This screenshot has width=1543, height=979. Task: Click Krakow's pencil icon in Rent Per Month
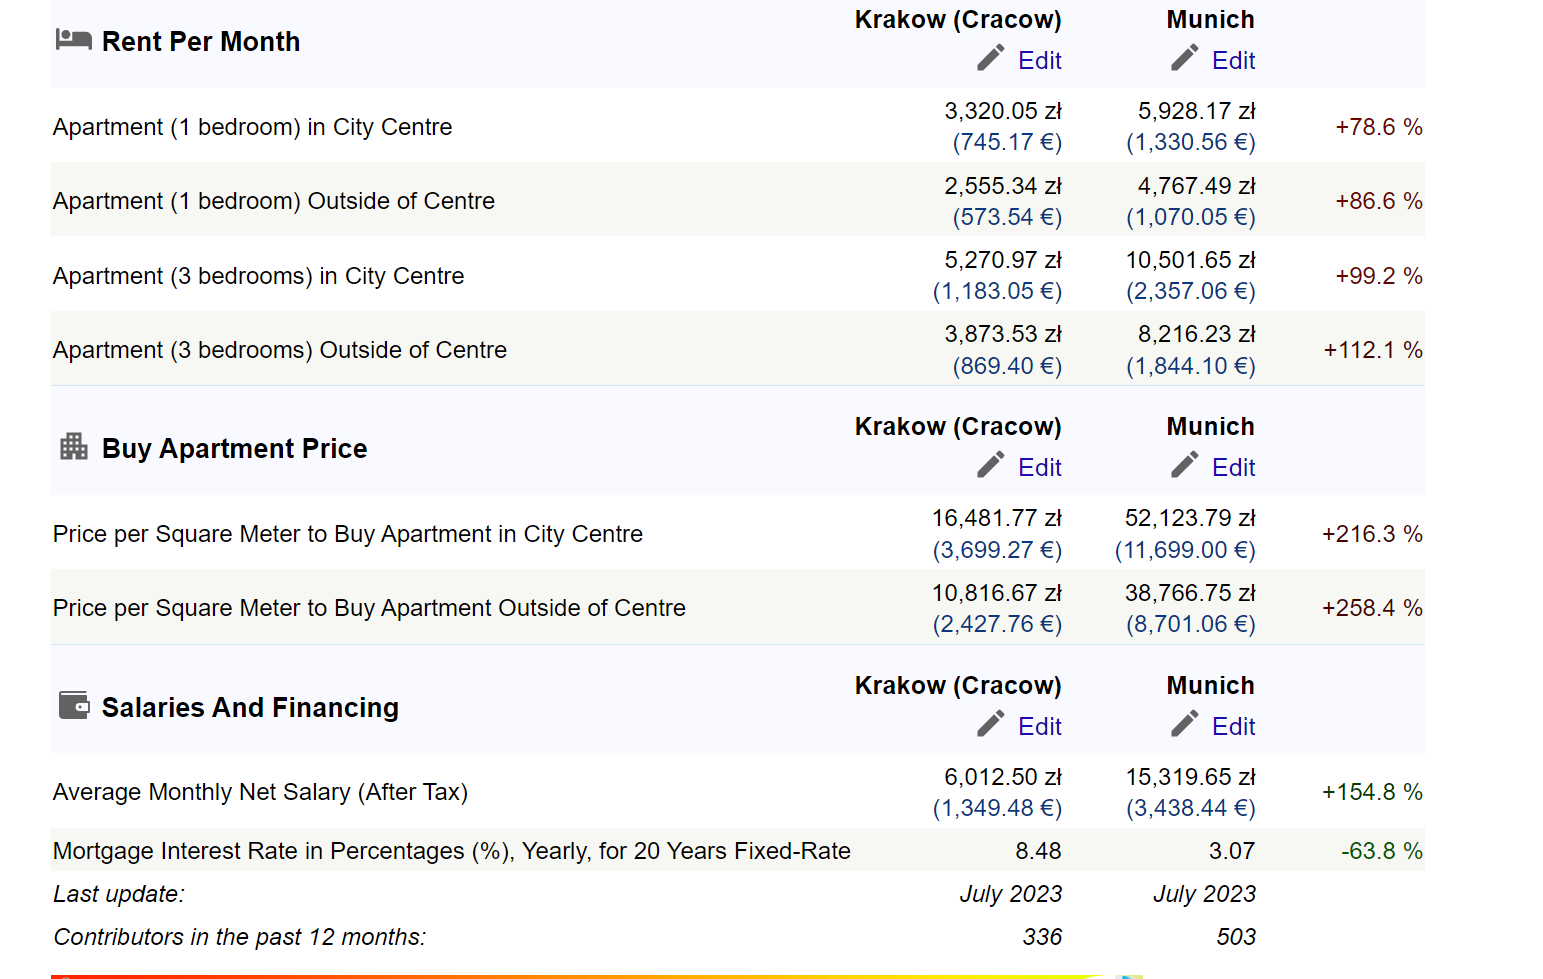pos(990,59)
